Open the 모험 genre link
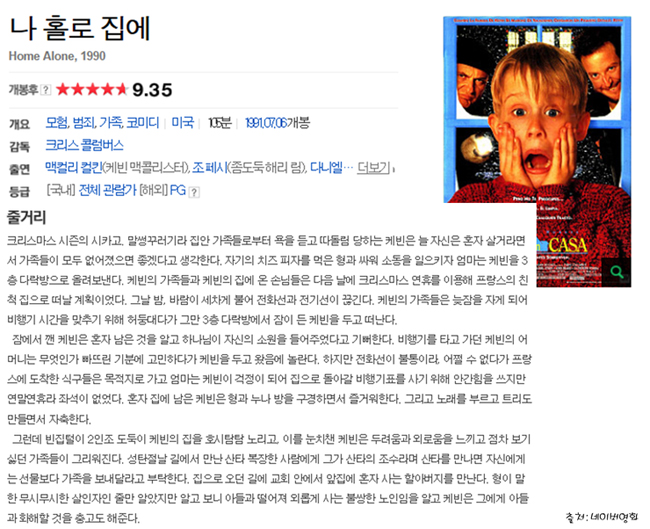 [57, 123]
